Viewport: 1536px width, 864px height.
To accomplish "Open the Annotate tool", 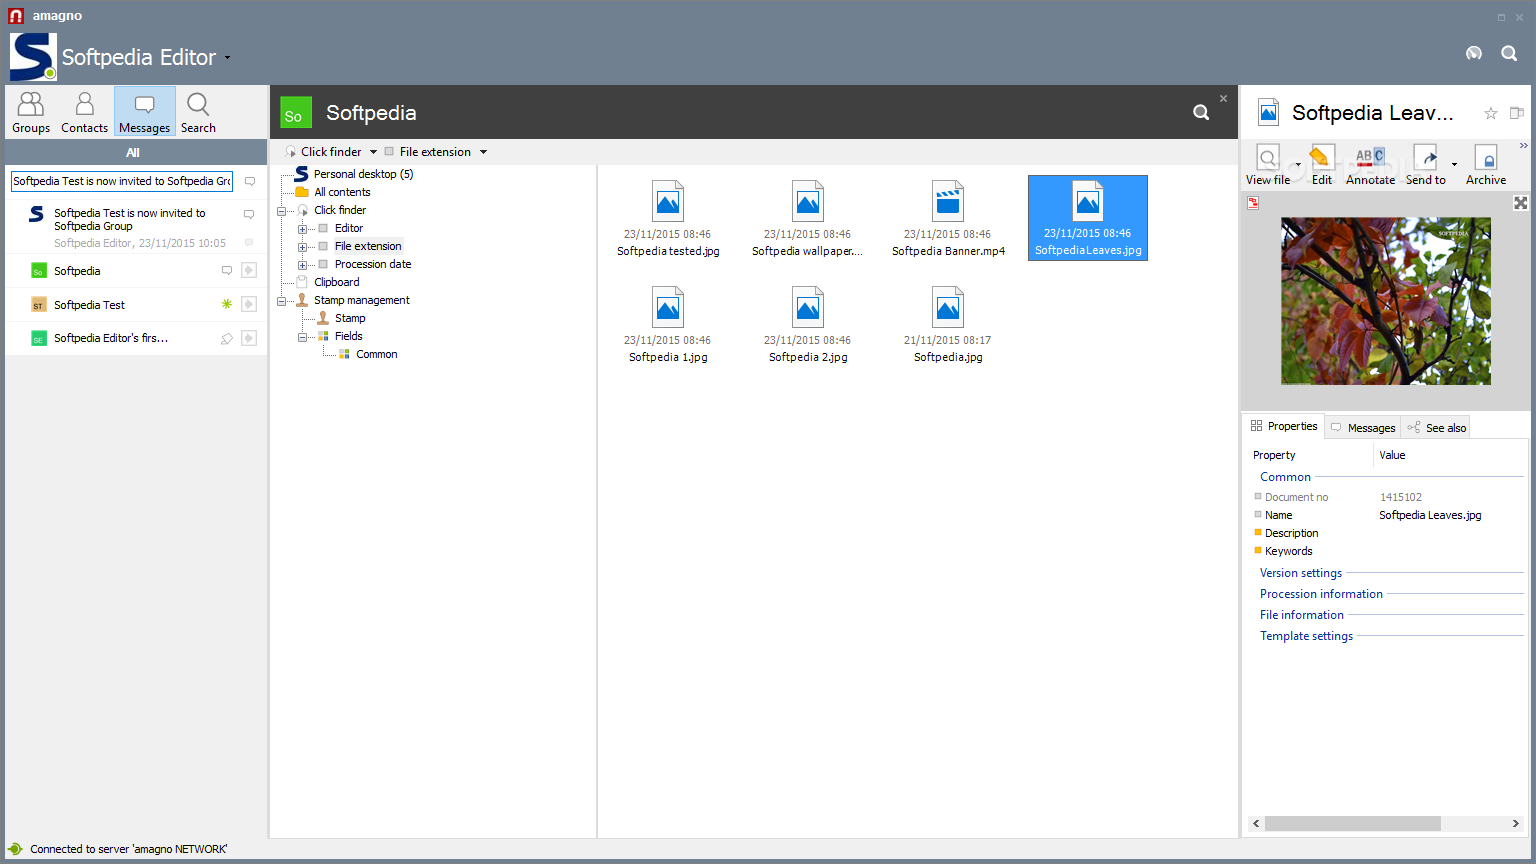I will 1370,165.
